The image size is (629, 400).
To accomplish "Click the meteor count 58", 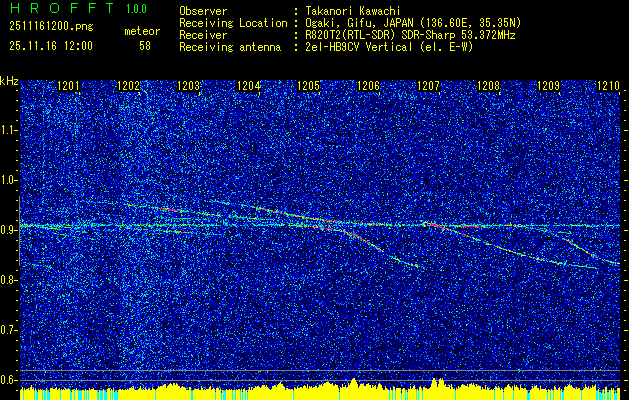I will [x=145, y=46].
